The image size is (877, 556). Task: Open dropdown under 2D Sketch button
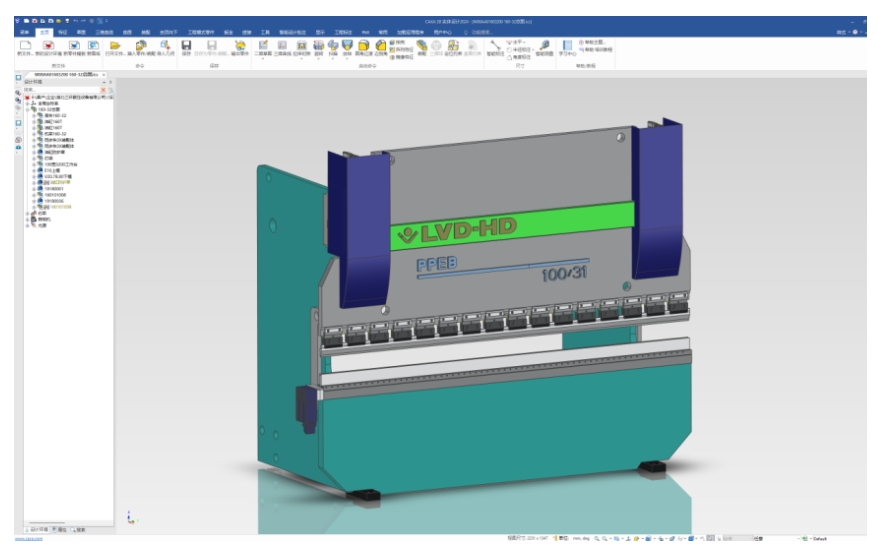pos(263,58)
